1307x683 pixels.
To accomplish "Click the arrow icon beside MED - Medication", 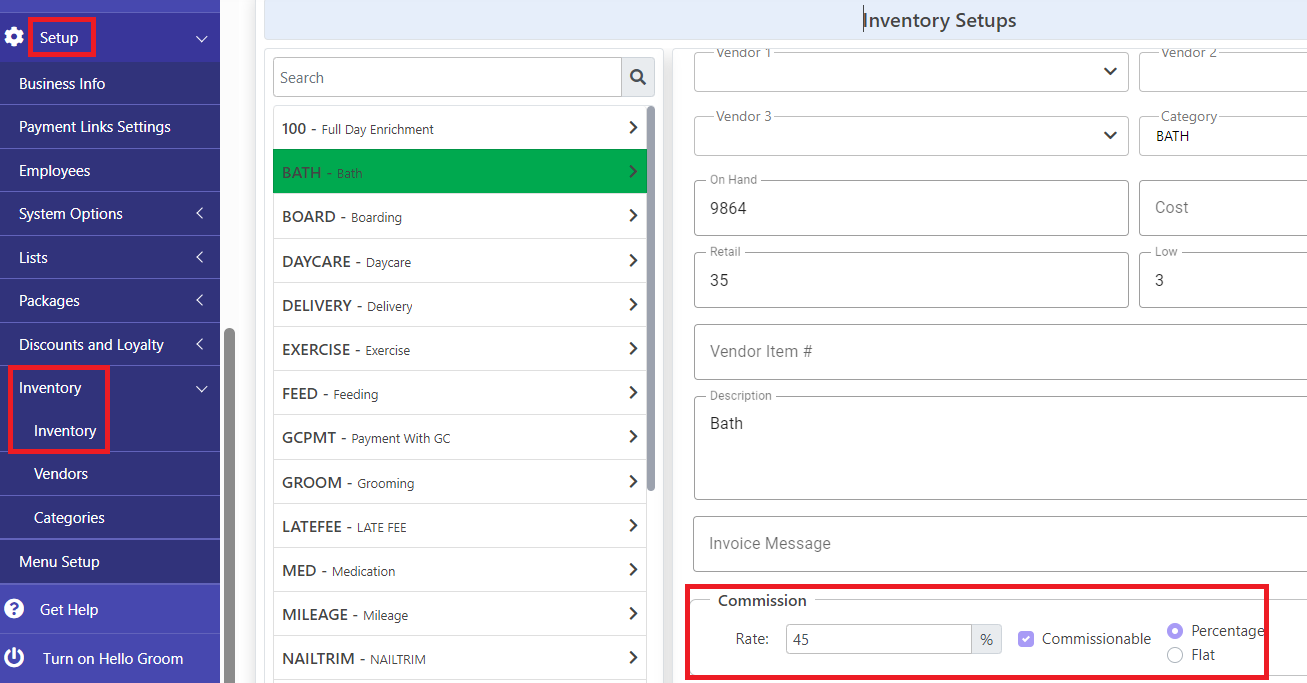I will pyautogui.click(x=632, y=569).
